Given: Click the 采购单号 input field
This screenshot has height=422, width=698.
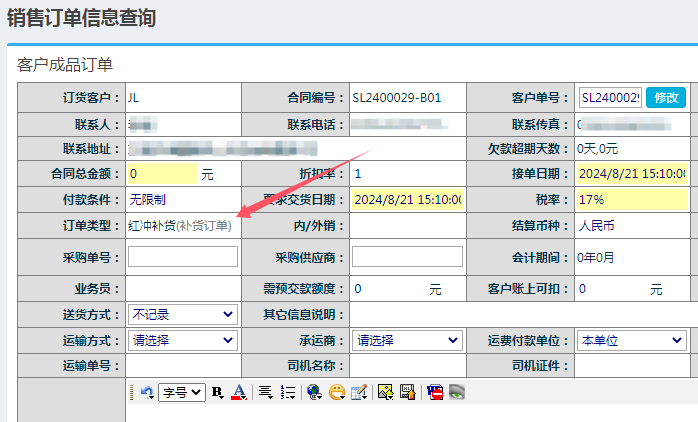Looking at the screenshot, I should 183,257.
